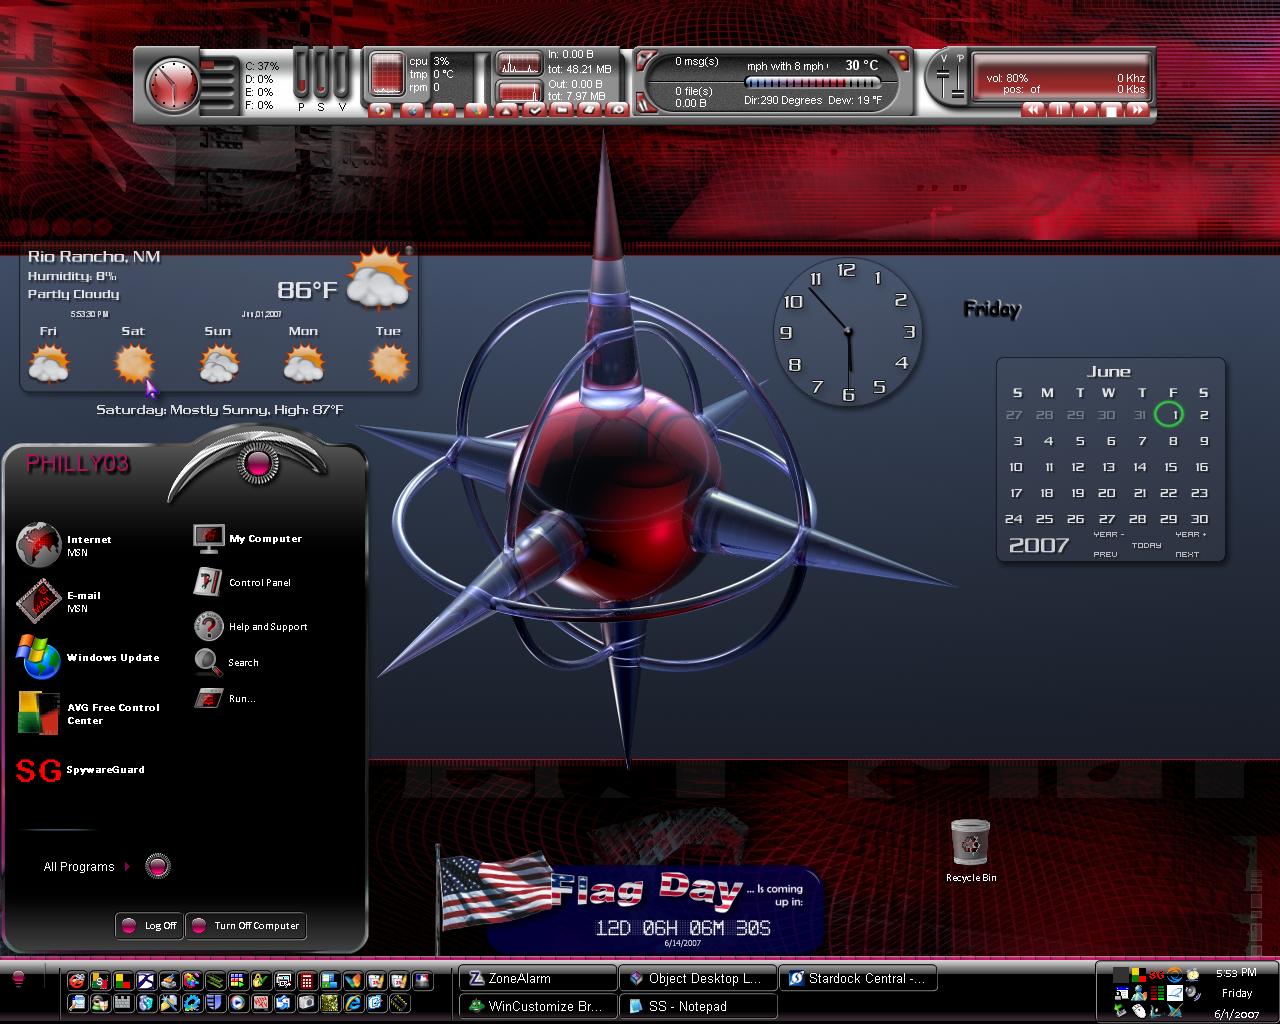Screen dimensions: 1280x1024
Task: Pause playback in the media widget
Action: [x=1058, y=110]
